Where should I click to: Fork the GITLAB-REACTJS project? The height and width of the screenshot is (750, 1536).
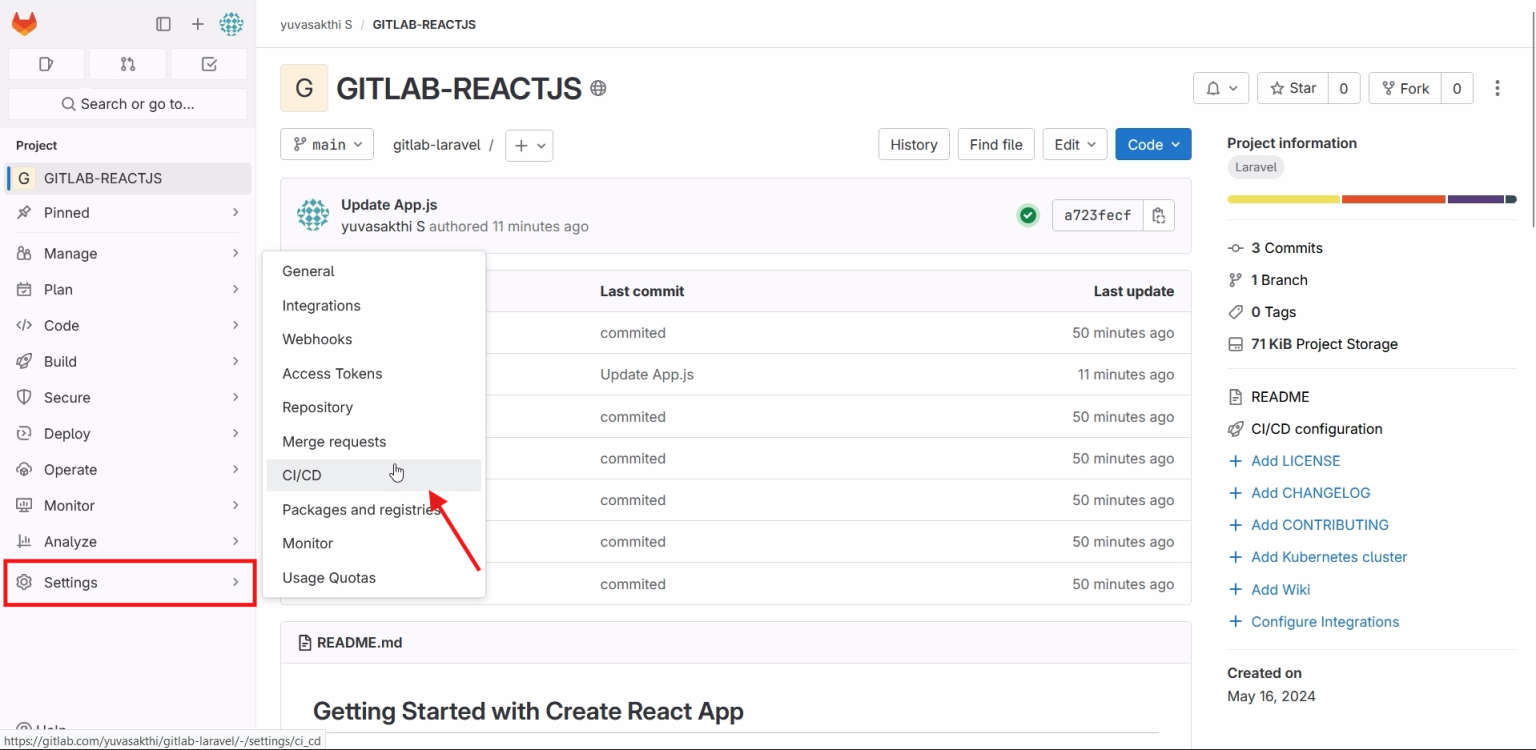tap(1404, 87)
